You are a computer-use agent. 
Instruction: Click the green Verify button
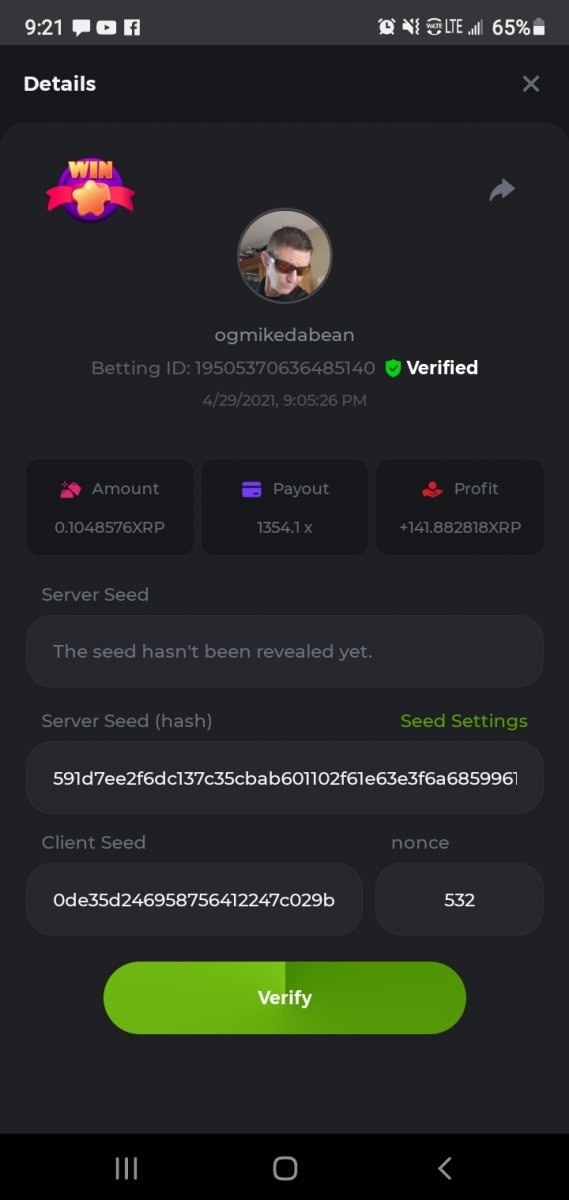[x=285, y=998]
